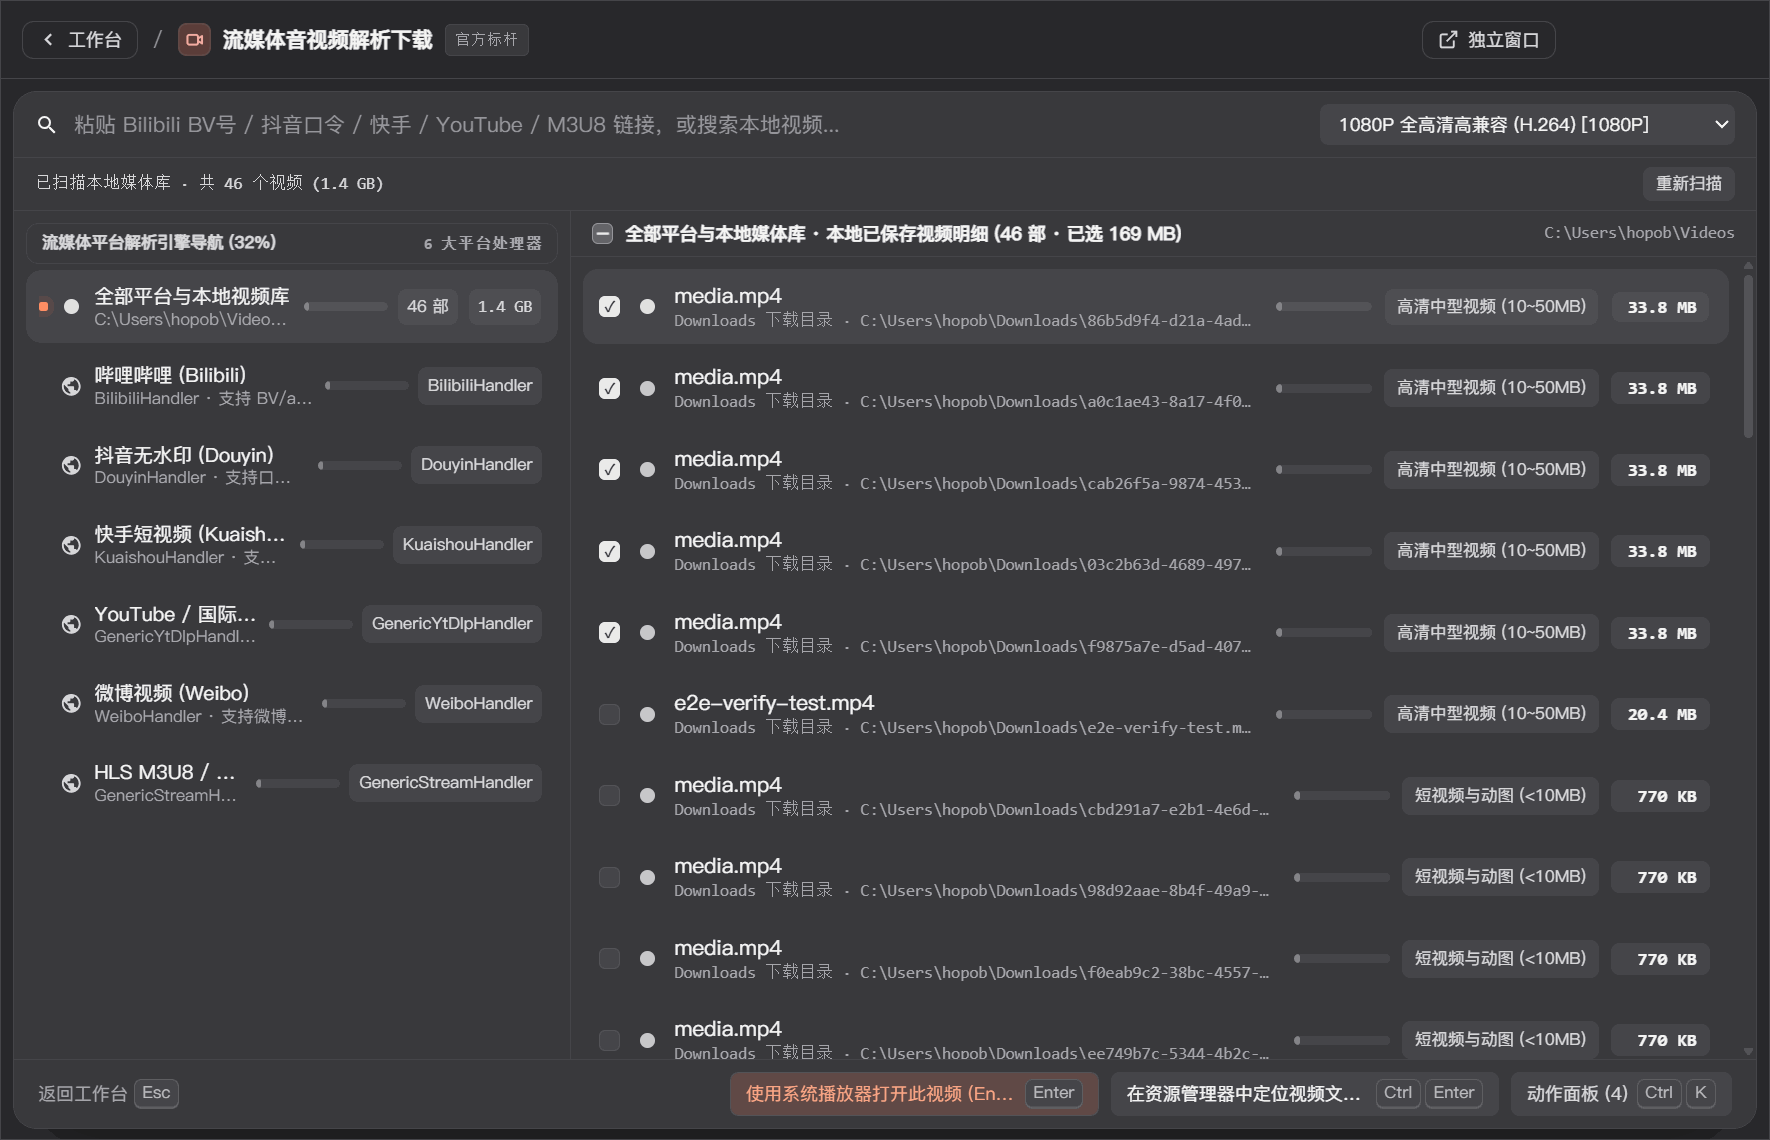Click 流媒体平台解析引擎导航 (32%) header

pos(159,243)
